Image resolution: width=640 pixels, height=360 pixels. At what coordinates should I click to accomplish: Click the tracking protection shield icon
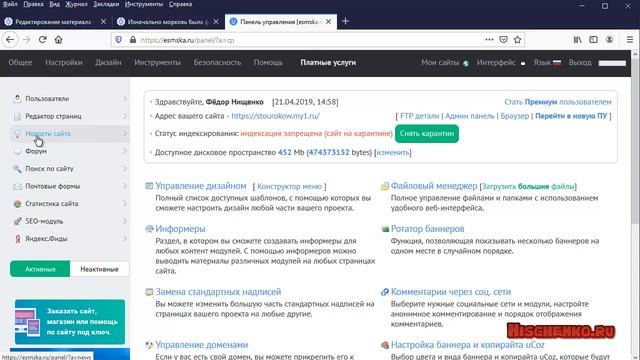coord(118,40)
